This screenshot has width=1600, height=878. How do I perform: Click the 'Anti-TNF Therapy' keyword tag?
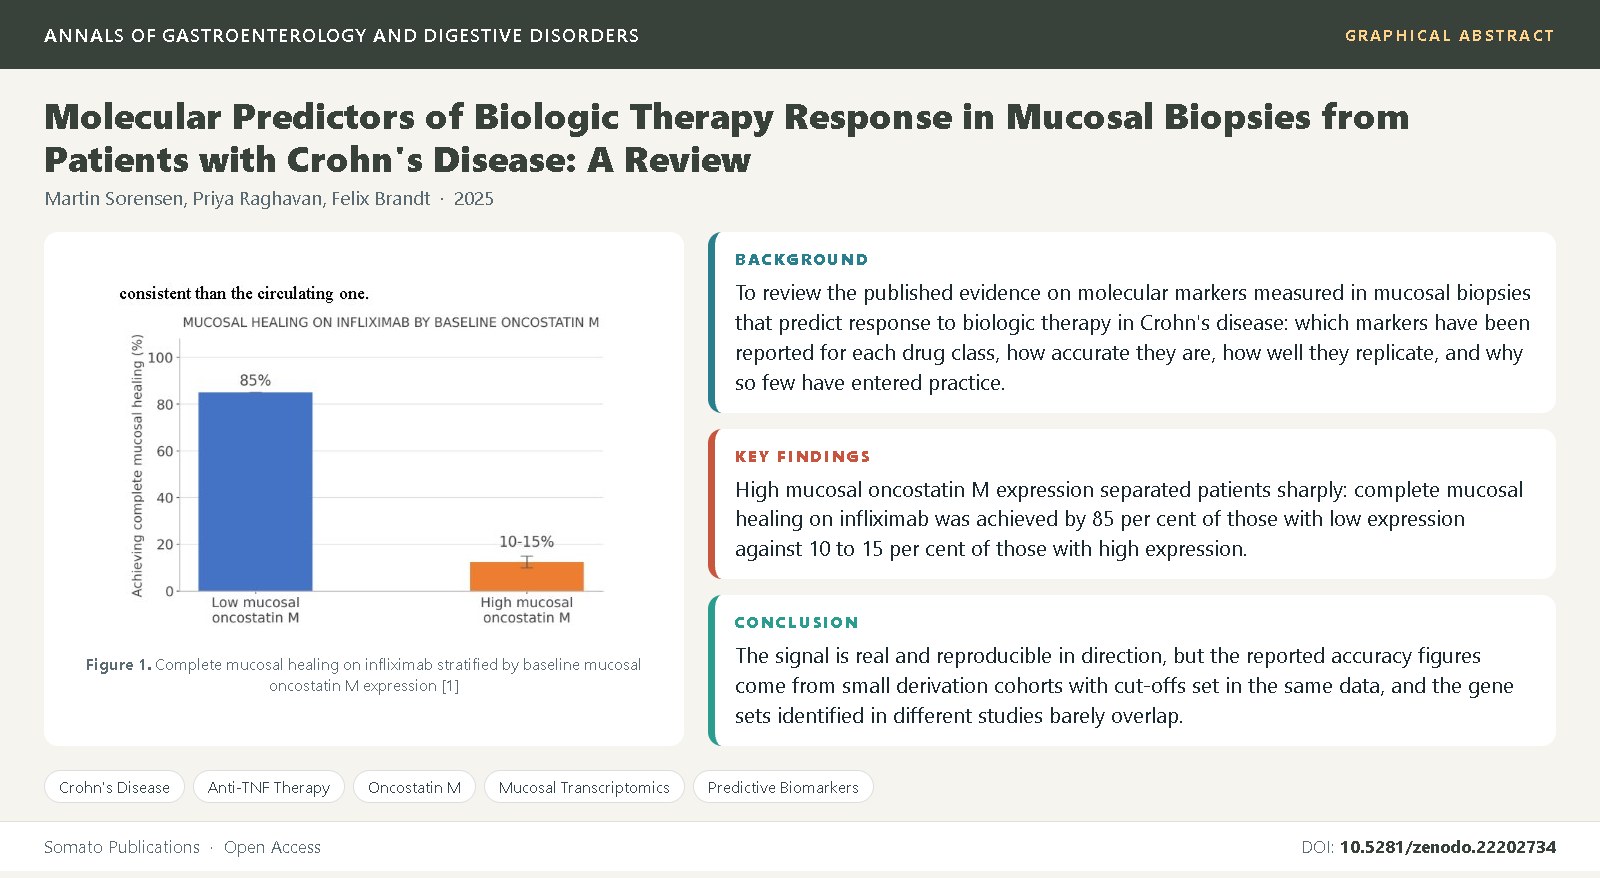pos(269,788)
